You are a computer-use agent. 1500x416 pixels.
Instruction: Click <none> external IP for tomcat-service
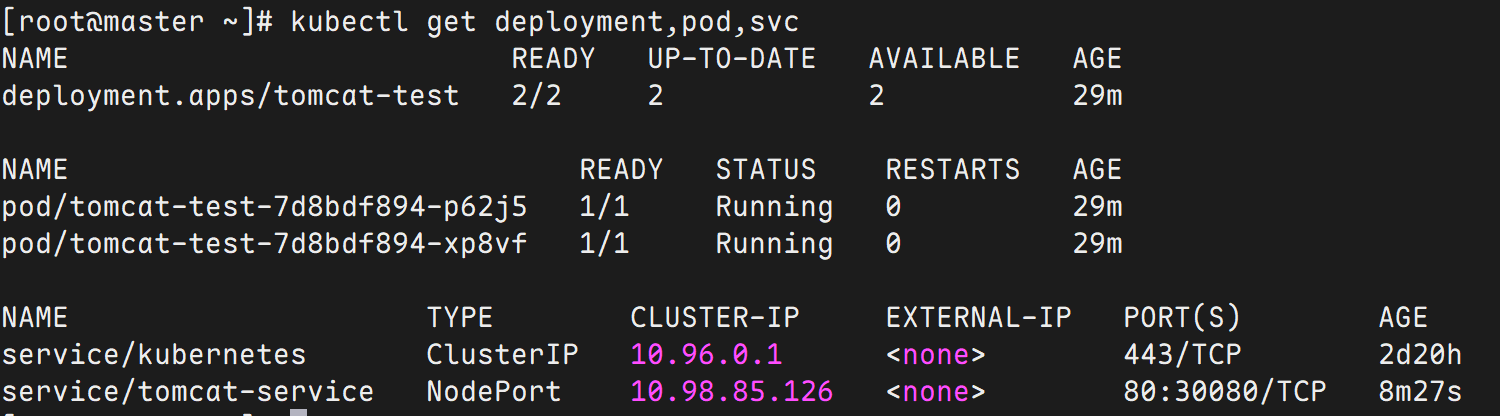tap(936, 392)
